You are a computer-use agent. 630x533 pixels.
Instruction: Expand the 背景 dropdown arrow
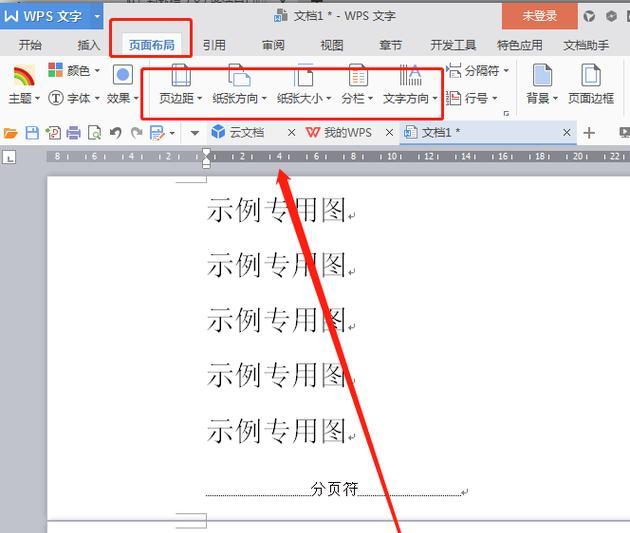pos(555,98)
